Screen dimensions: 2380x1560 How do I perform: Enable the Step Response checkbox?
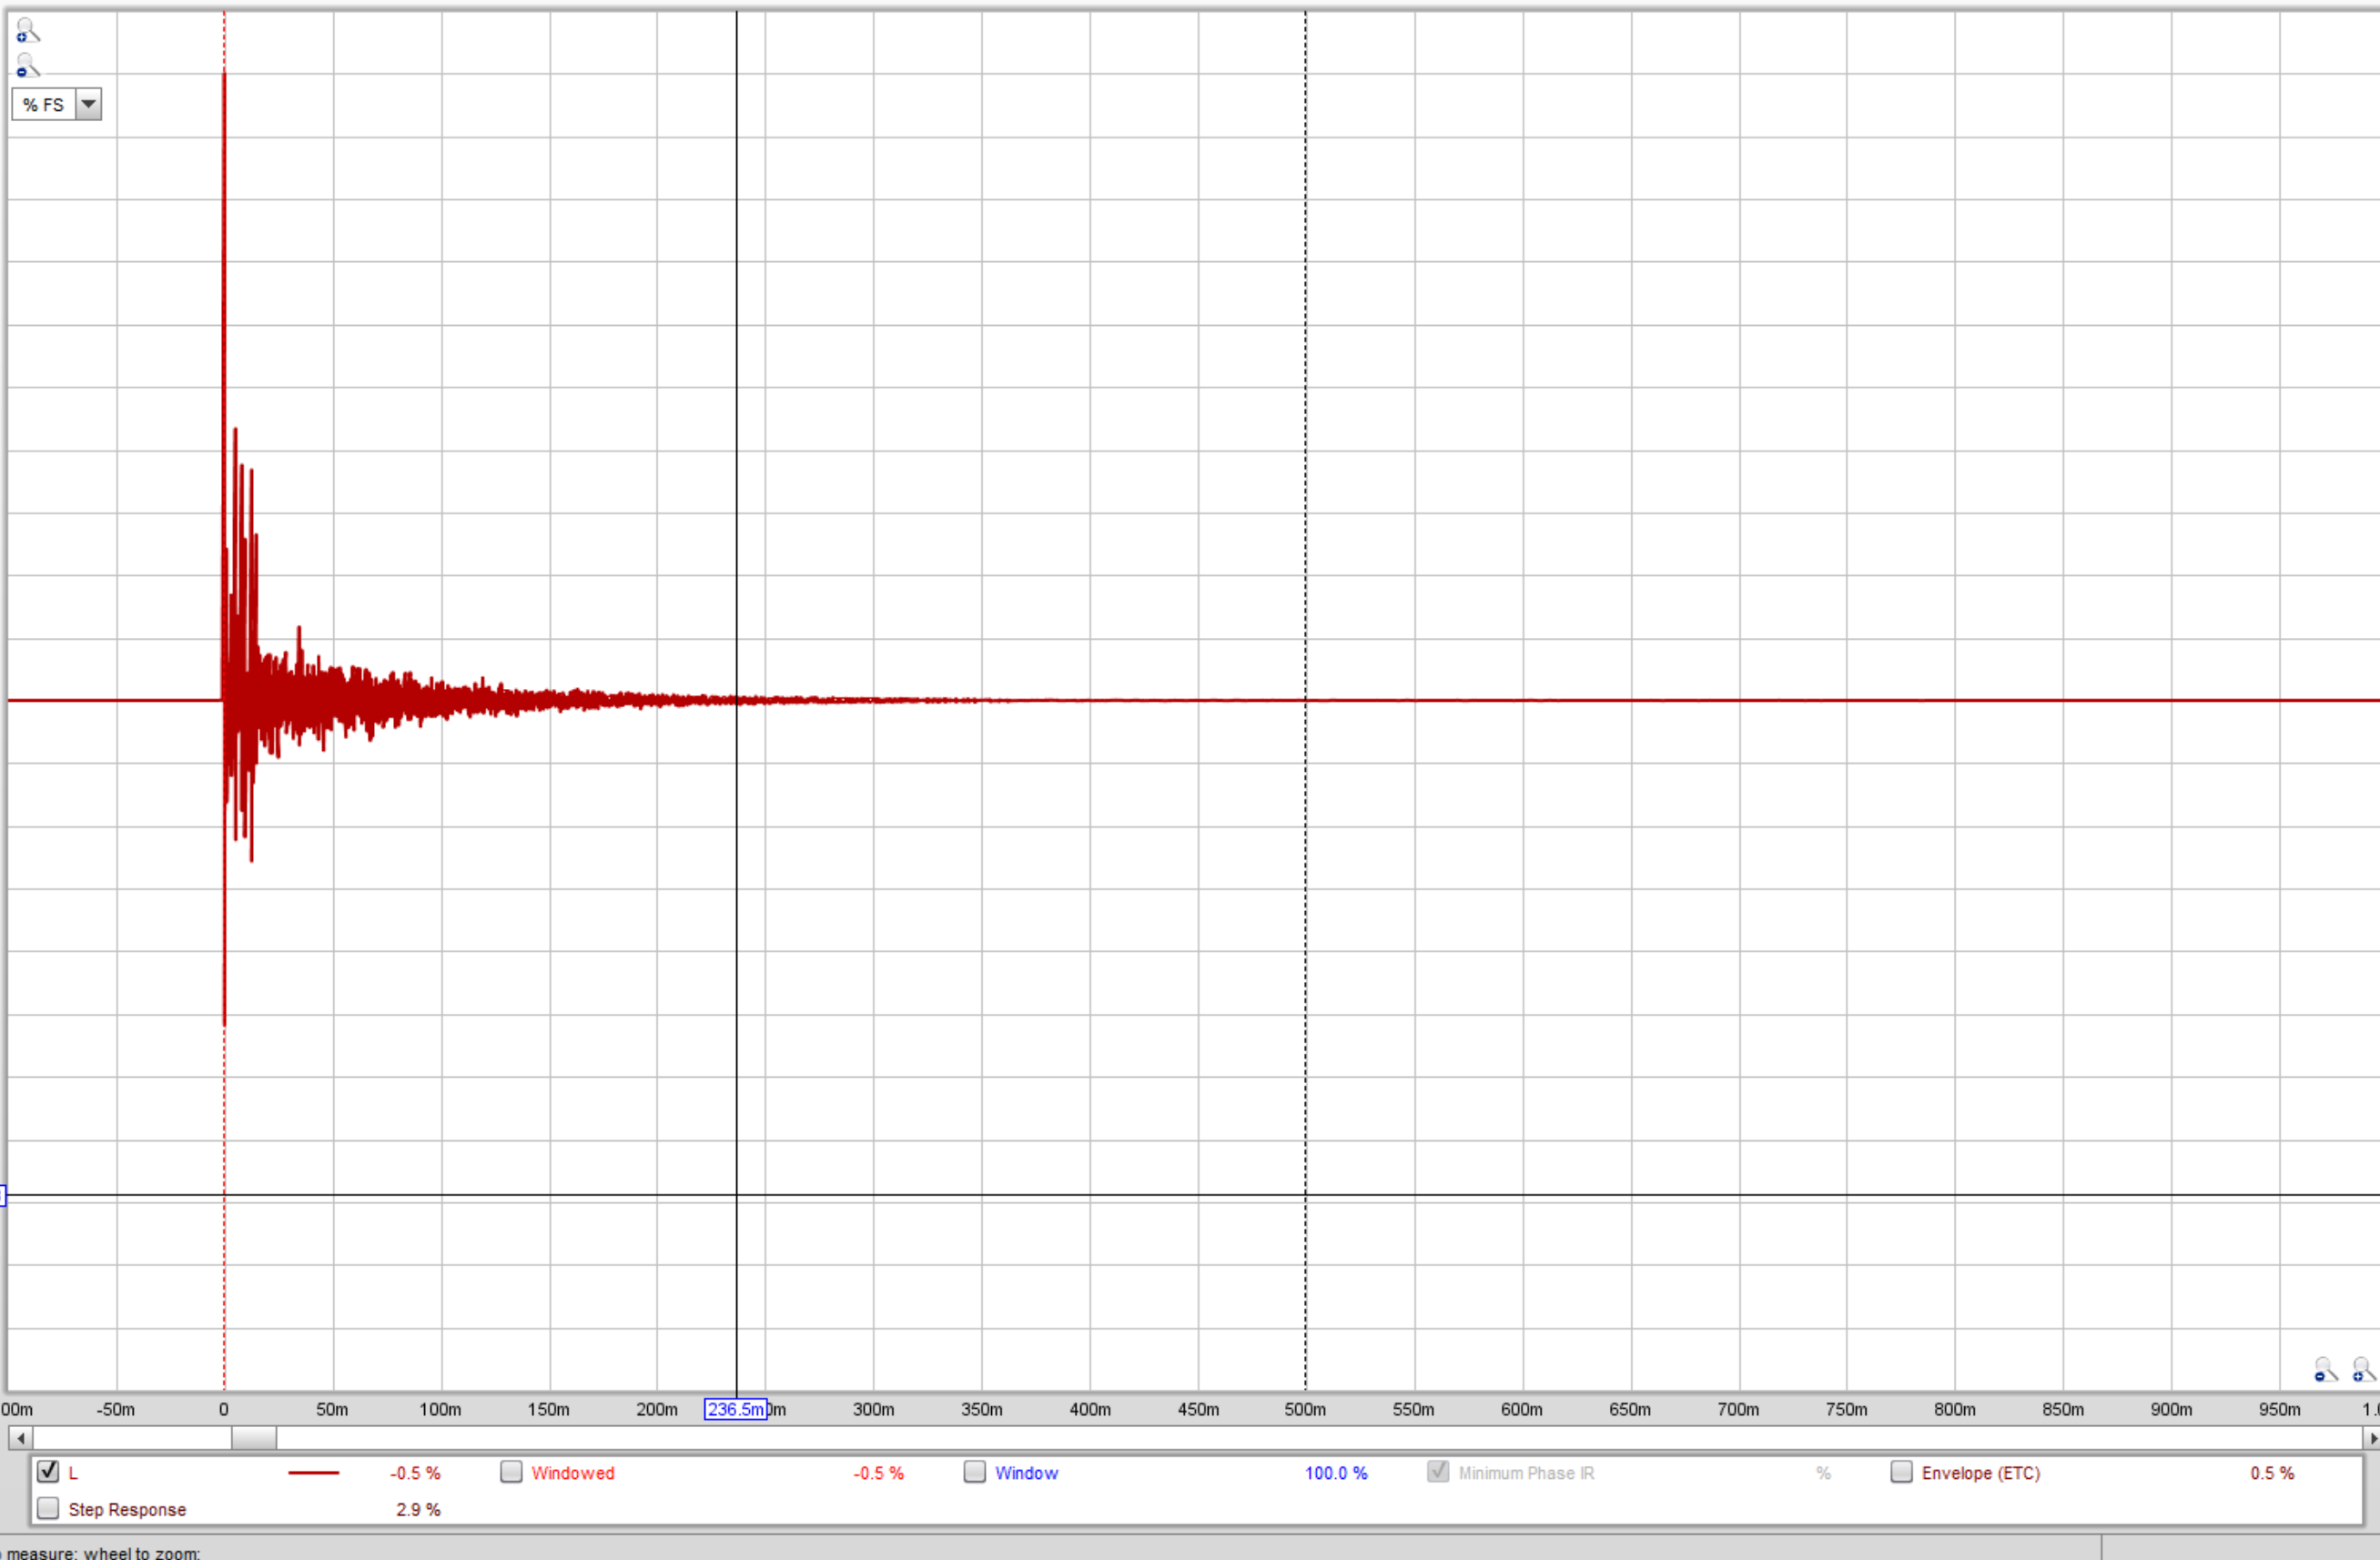point(47,1508)
